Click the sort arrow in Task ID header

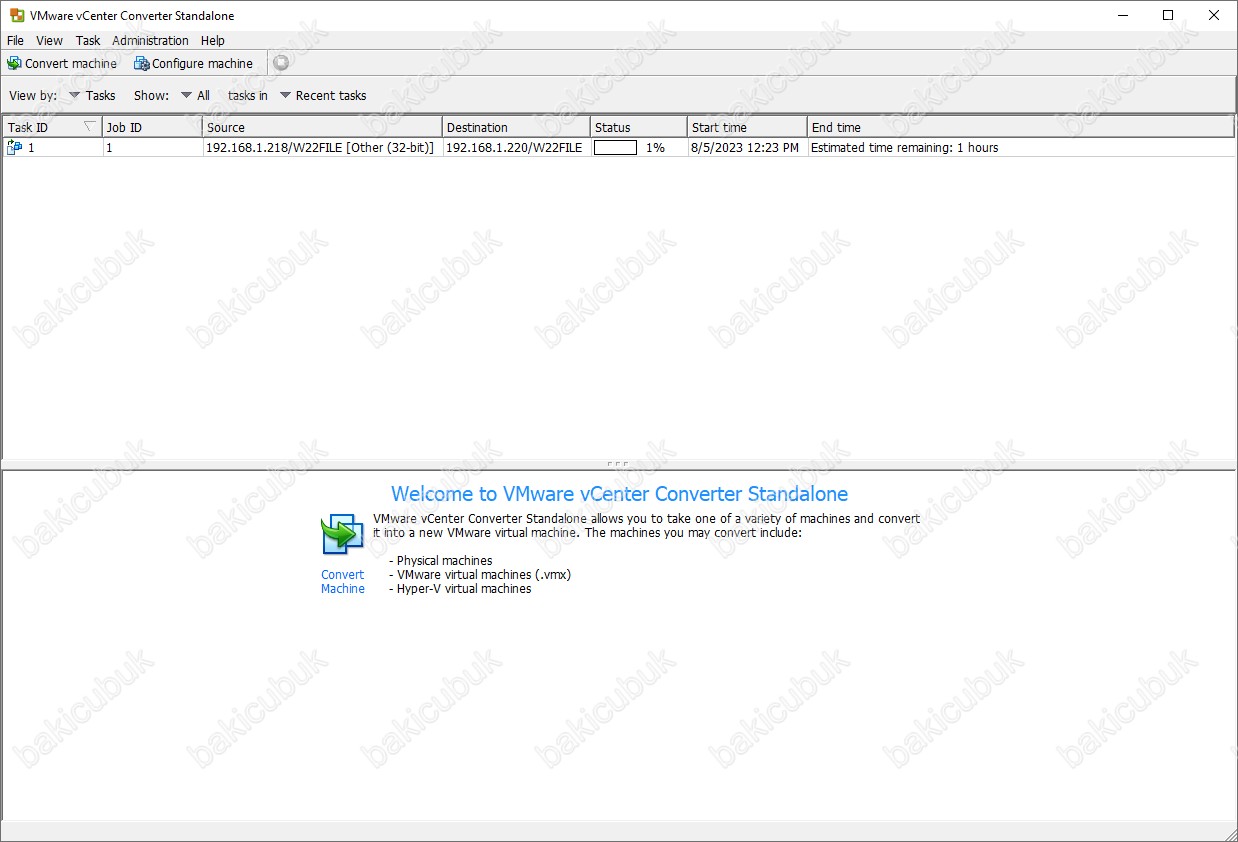coord(90,127)
